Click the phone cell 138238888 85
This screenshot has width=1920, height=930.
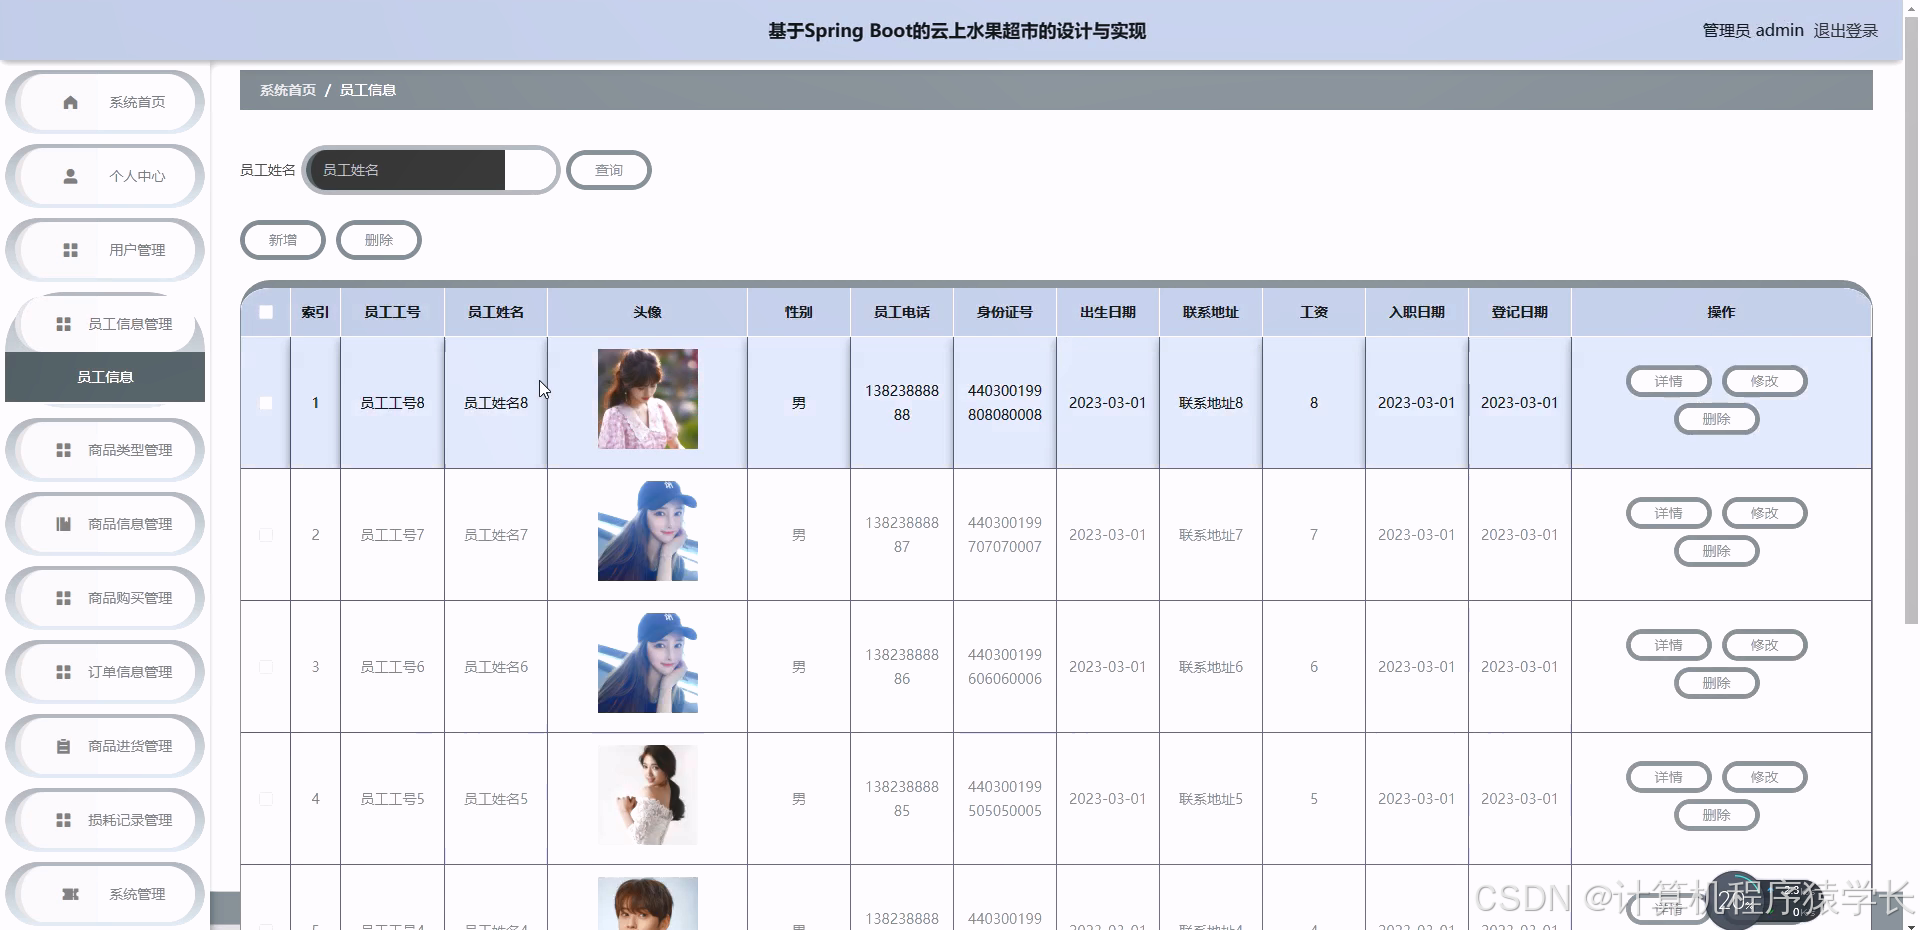coord(902,799)
